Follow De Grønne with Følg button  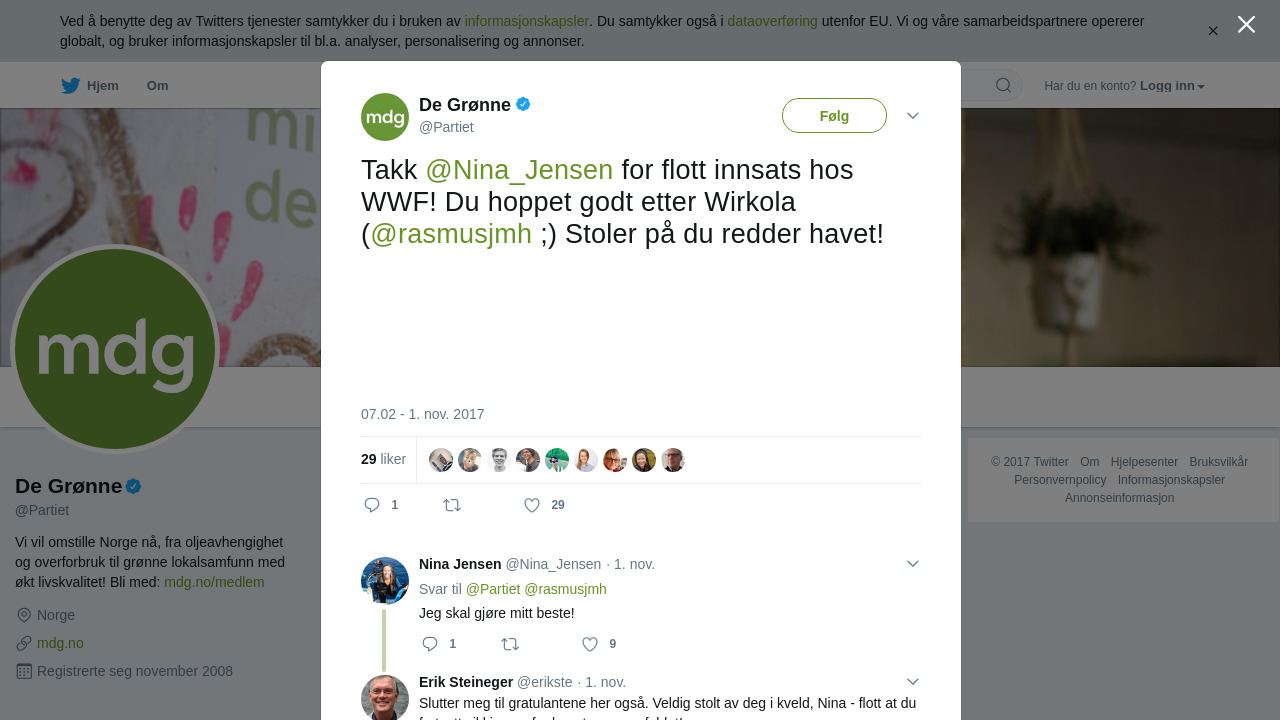click(x=834, y=116)
